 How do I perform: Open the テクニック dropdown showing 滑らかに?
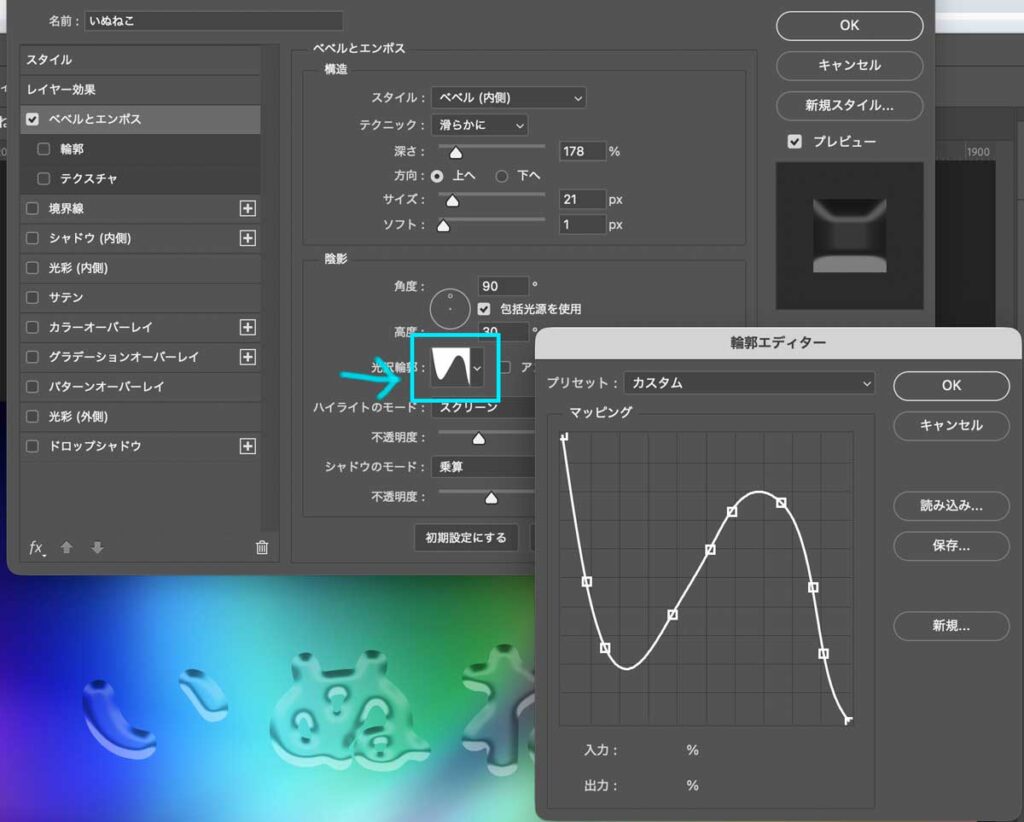tap(480, 125)
